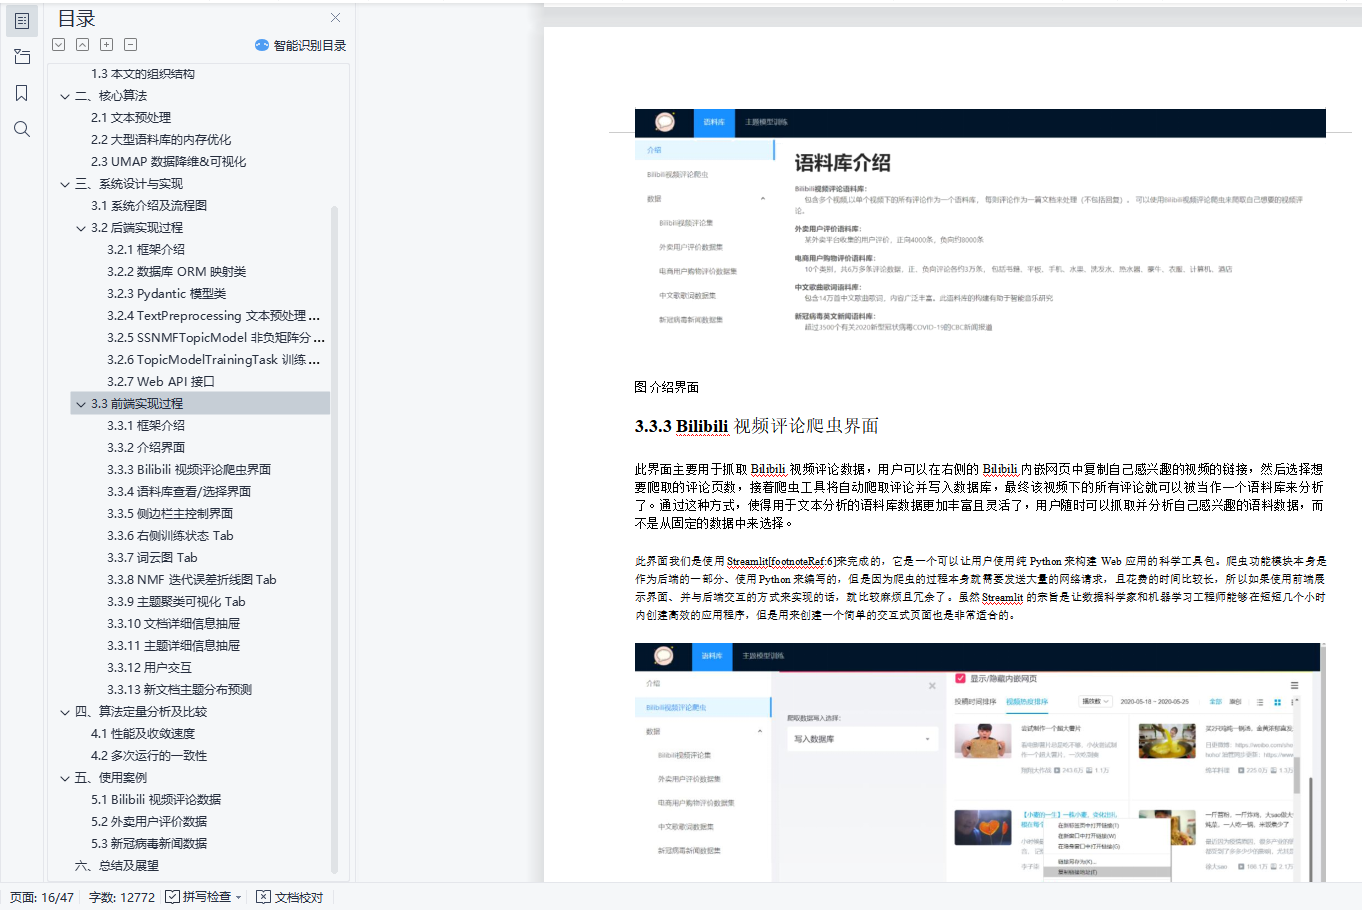The width and height of the screenshot is (1362, 910).
Task: Collapse the 3.3 前端实现过程 subsection
Action: (x=81, y=404)
